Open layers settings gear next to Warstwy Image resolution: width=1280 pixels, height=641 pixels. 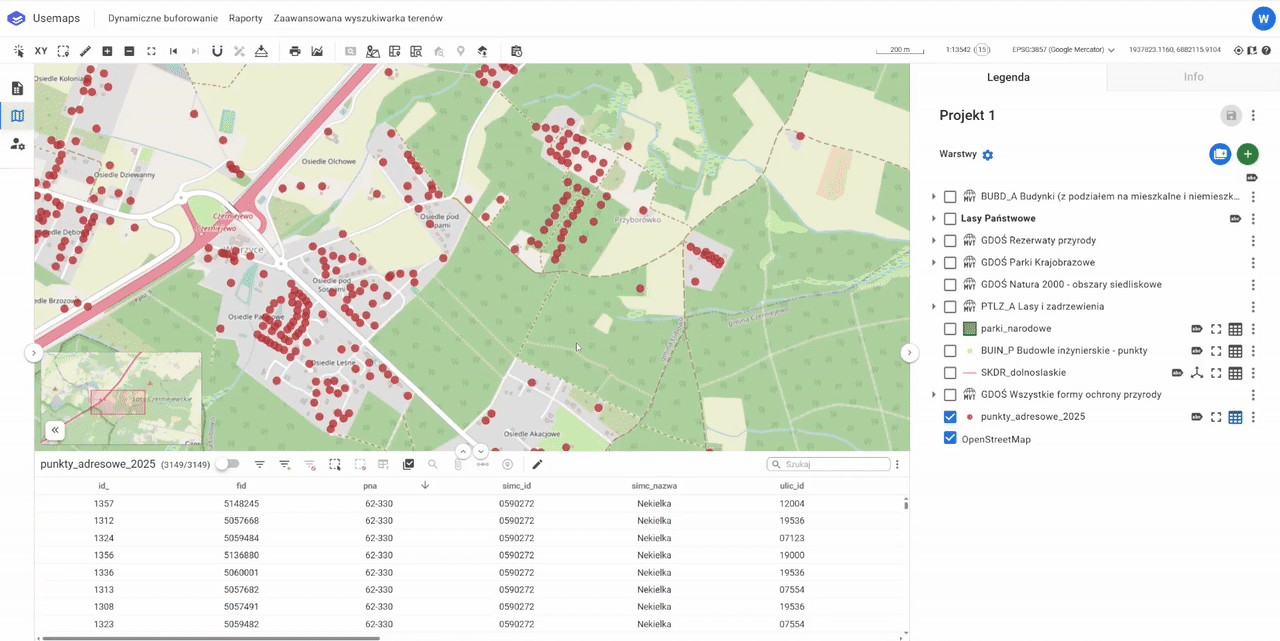(x=988, y=155)
